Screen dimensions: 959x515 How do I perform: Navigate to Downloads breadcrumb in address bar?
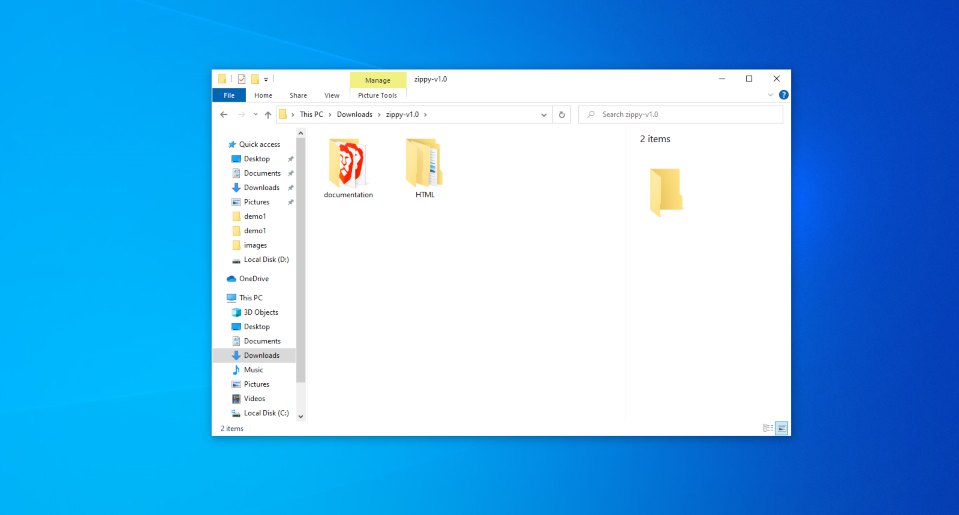[355, 114]
